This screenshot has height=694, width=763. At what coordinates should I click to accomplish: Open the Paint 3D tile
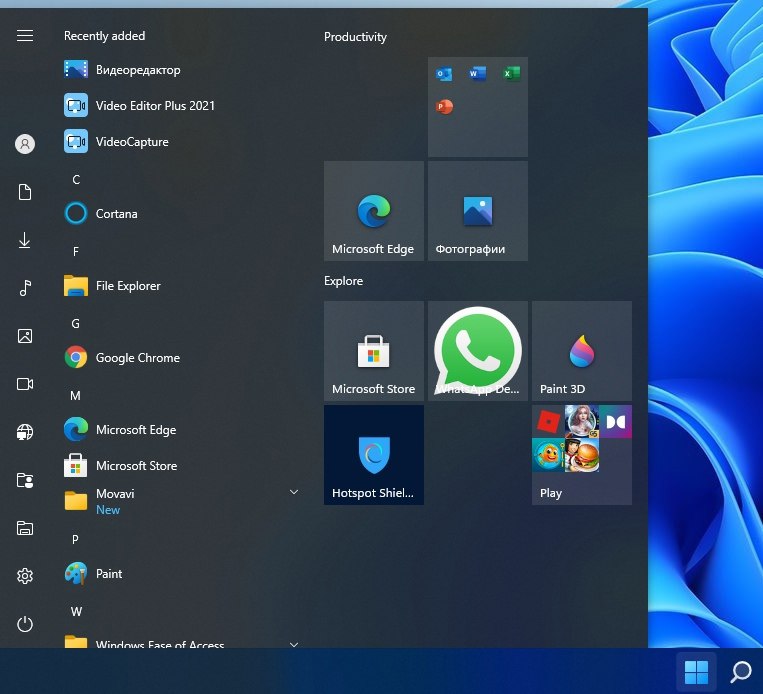click(x=582, y=351)
